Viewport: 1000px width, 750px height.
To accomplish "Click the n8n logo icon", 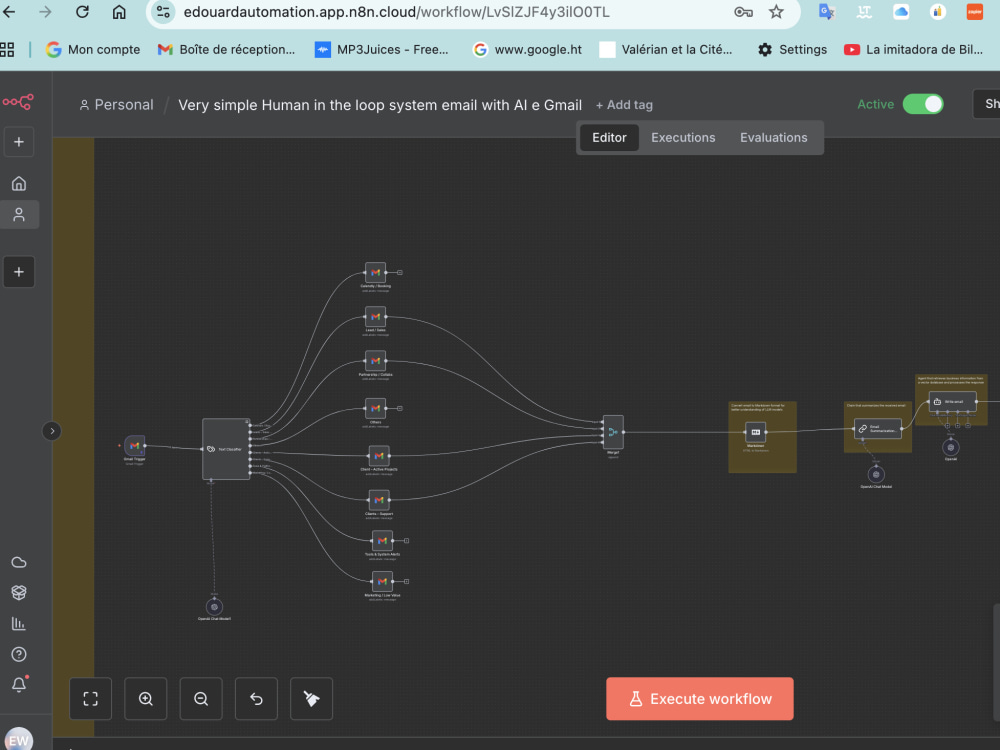I will point(18,102).
